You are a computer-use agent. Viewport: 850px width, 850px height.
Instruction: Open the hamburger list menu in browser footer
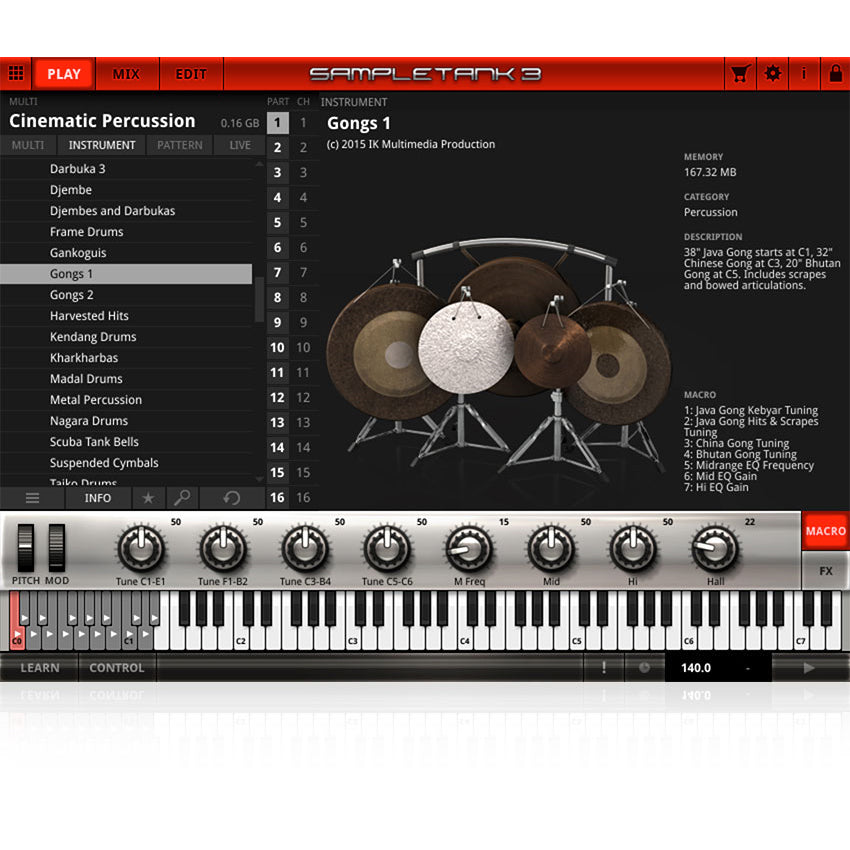click(x=33, y=497)
